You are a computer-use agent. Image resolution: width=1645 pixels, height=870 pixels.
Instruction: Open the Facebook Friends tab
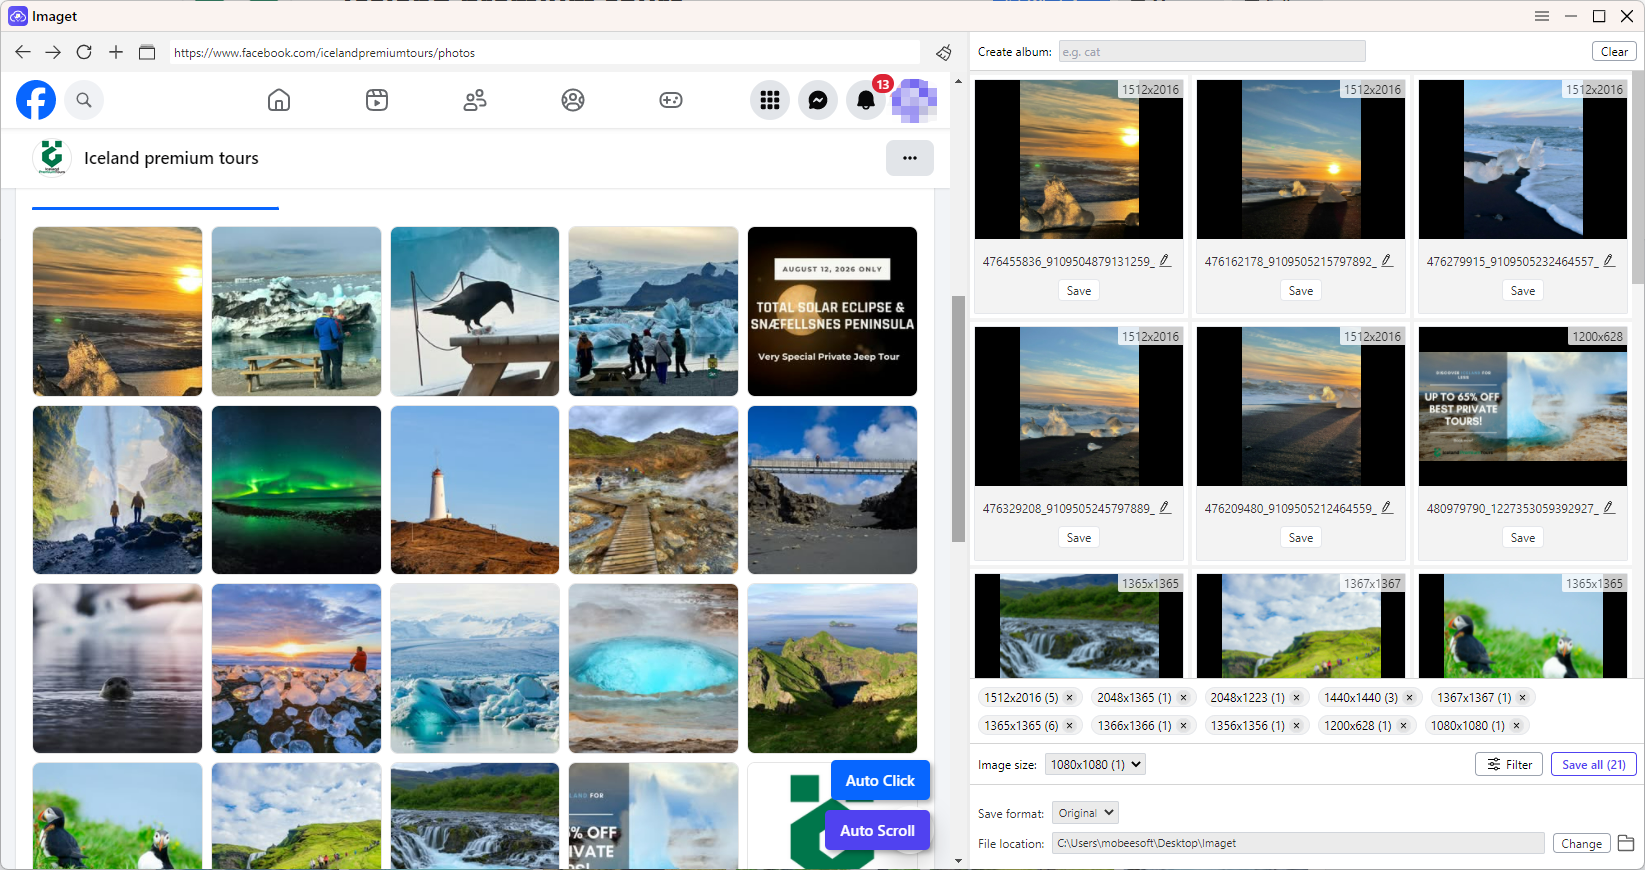click(x=475, y=100)
